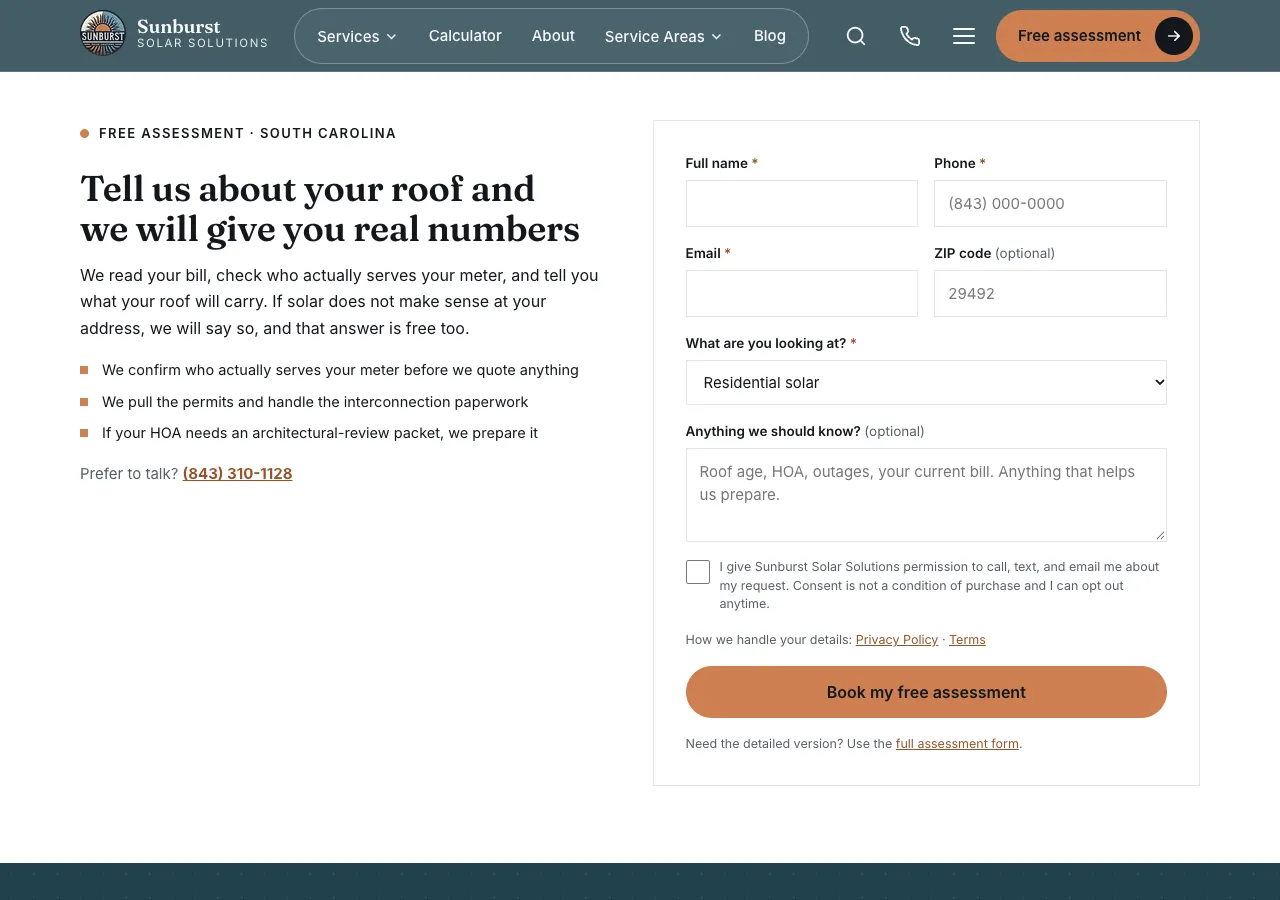Click the 'Anything we should know?' textarea
Screen dimensions: 1280x900
point(926,495)
